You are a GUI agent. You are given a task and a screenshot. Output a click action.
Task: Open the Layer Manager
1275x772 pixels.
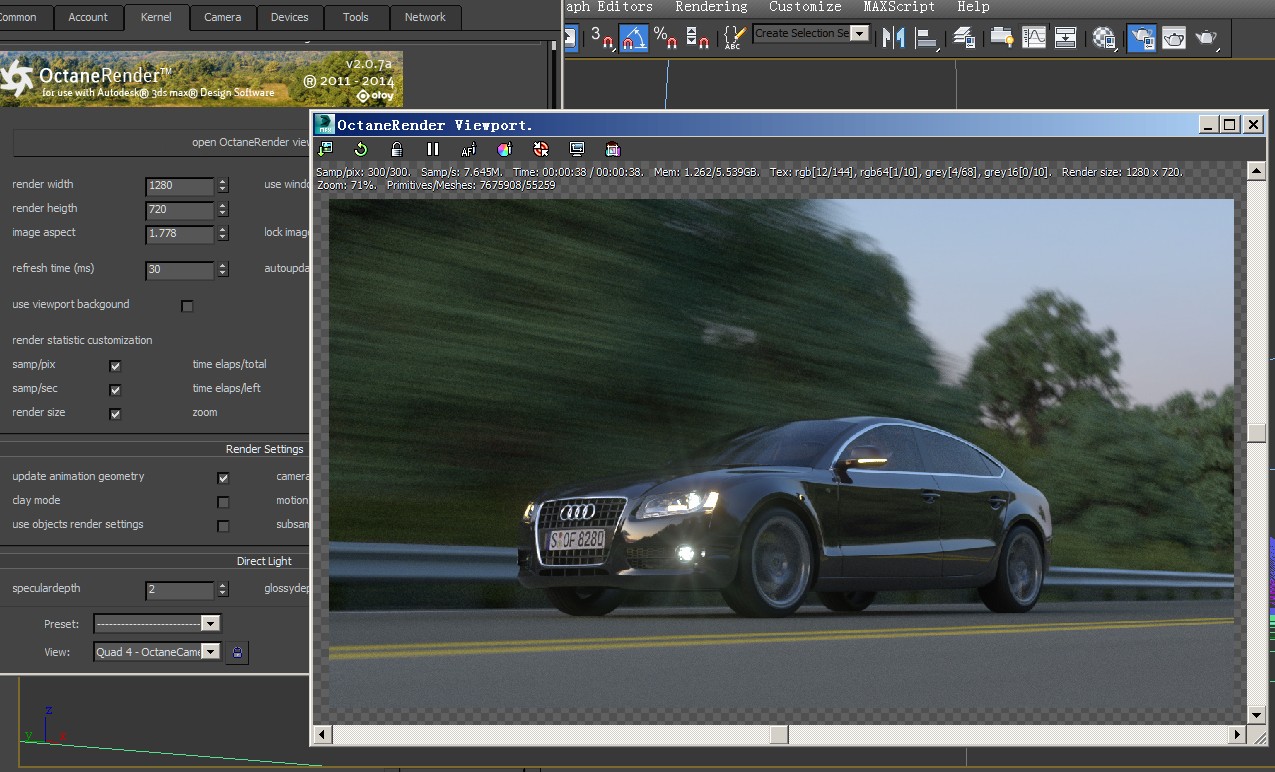pyautogui.click(x=964, y=38)
